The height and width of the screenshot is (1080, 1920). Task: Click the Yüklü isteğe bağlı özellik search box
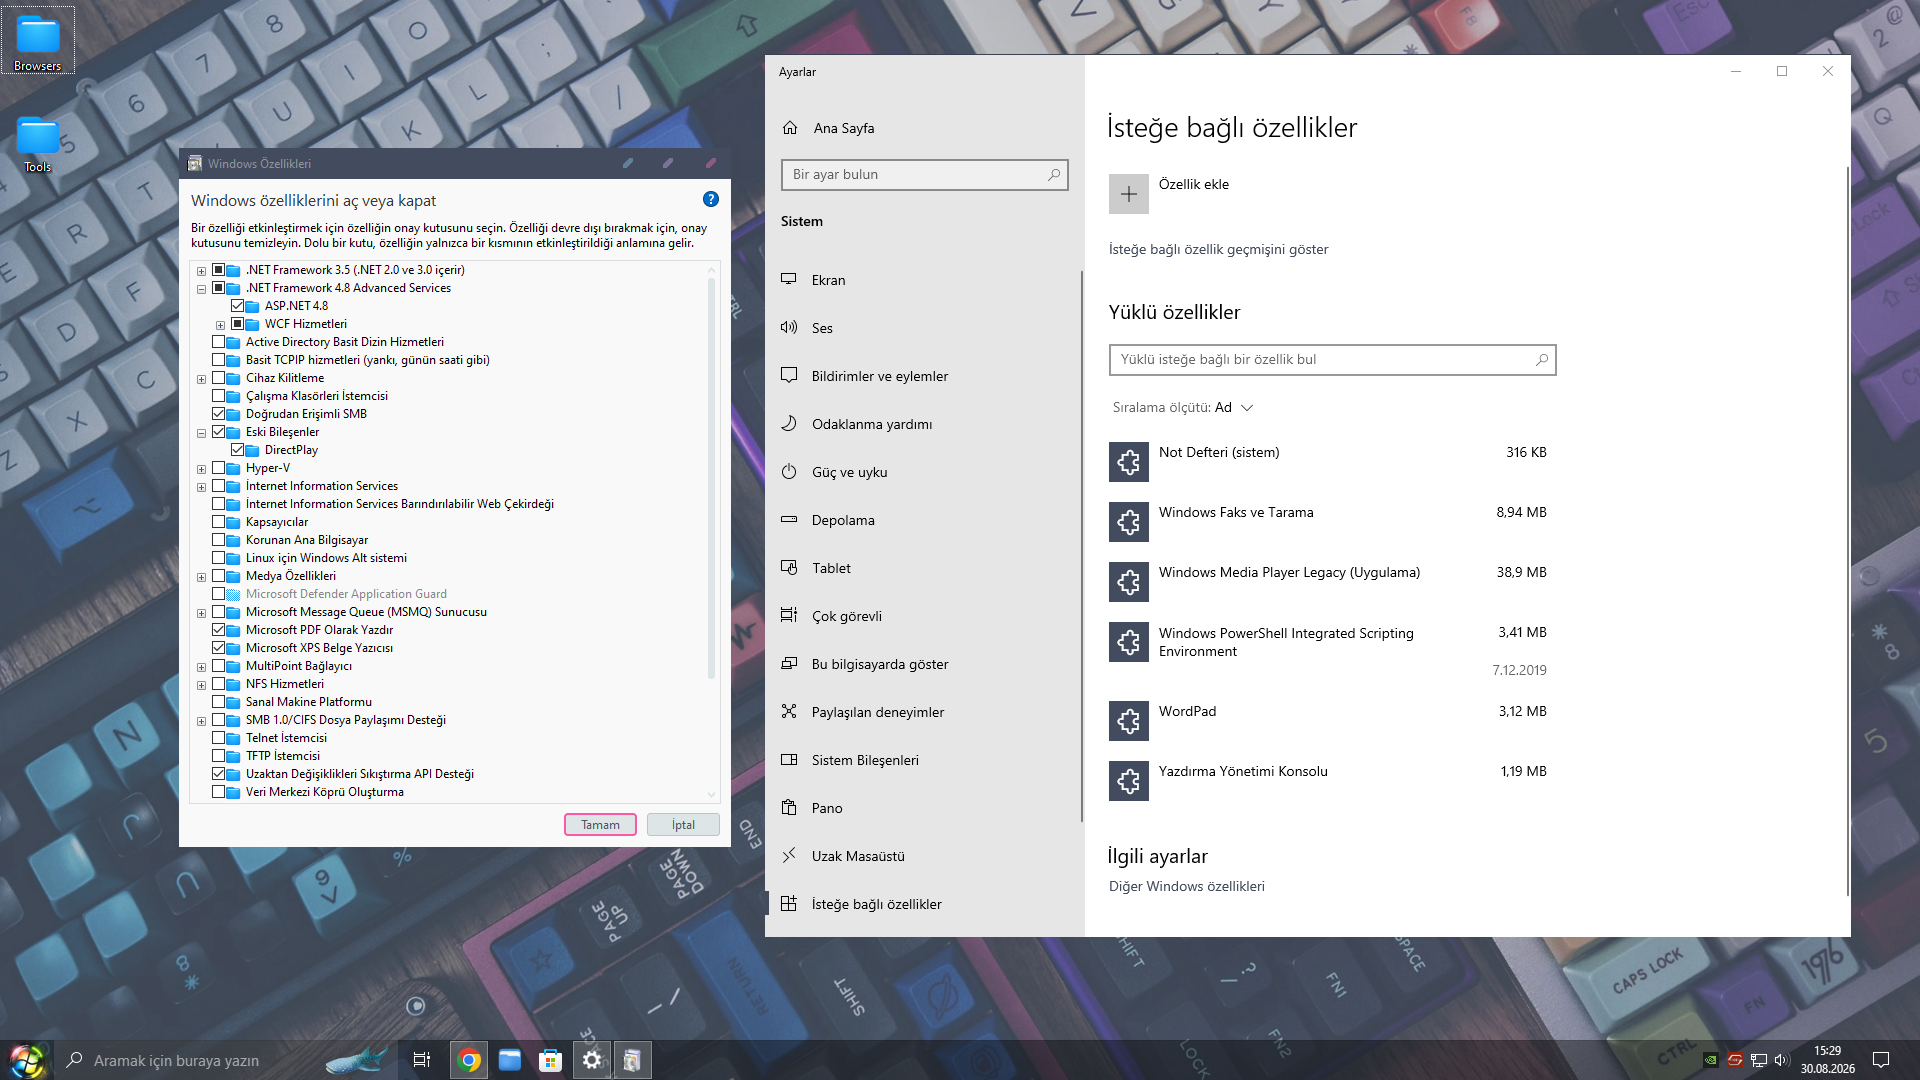[1332, 359]
